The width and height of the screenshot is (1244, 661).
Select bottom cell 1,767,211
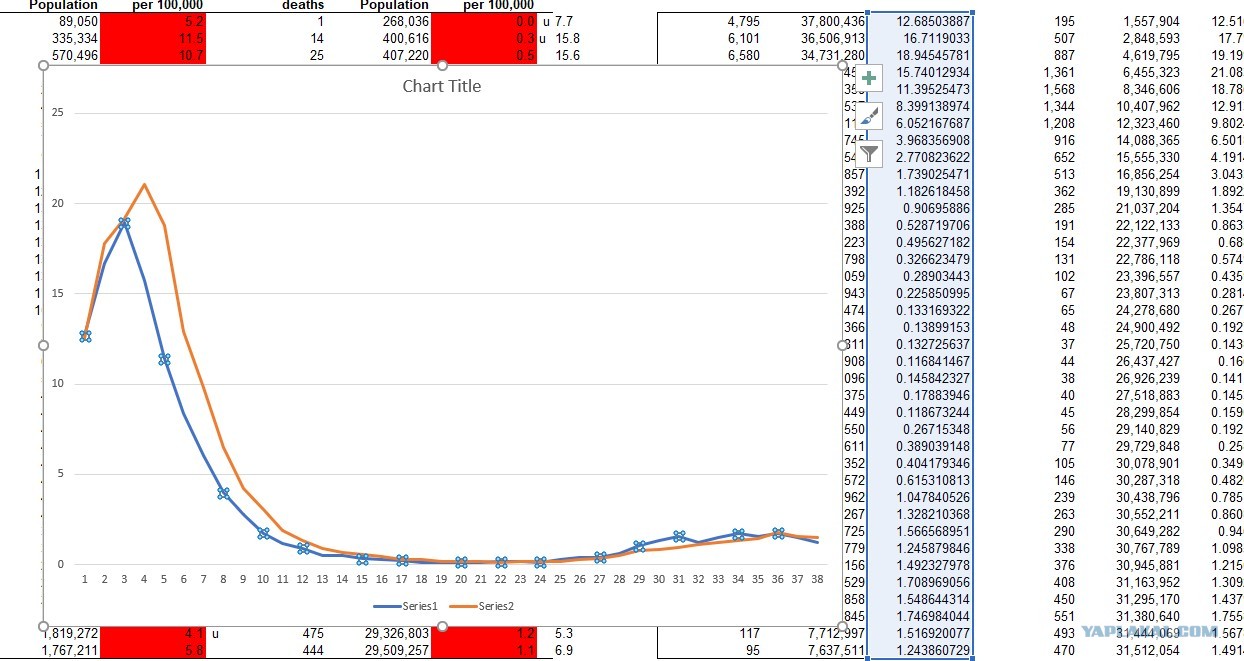[66, 650]
